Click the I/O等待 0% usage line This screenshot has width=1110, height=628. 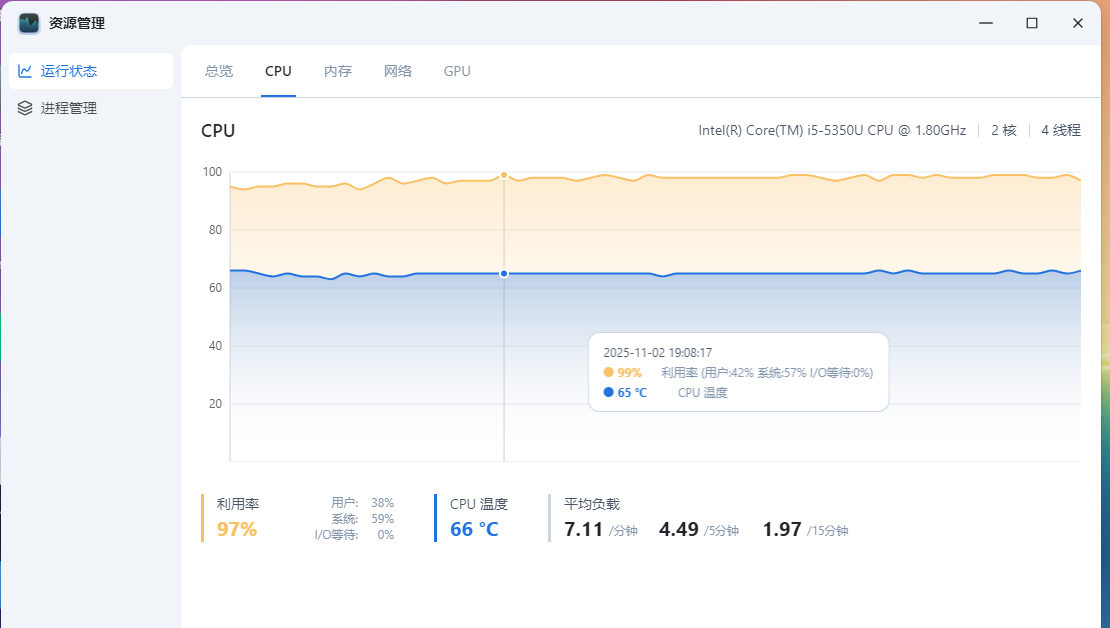click(354, 535)
